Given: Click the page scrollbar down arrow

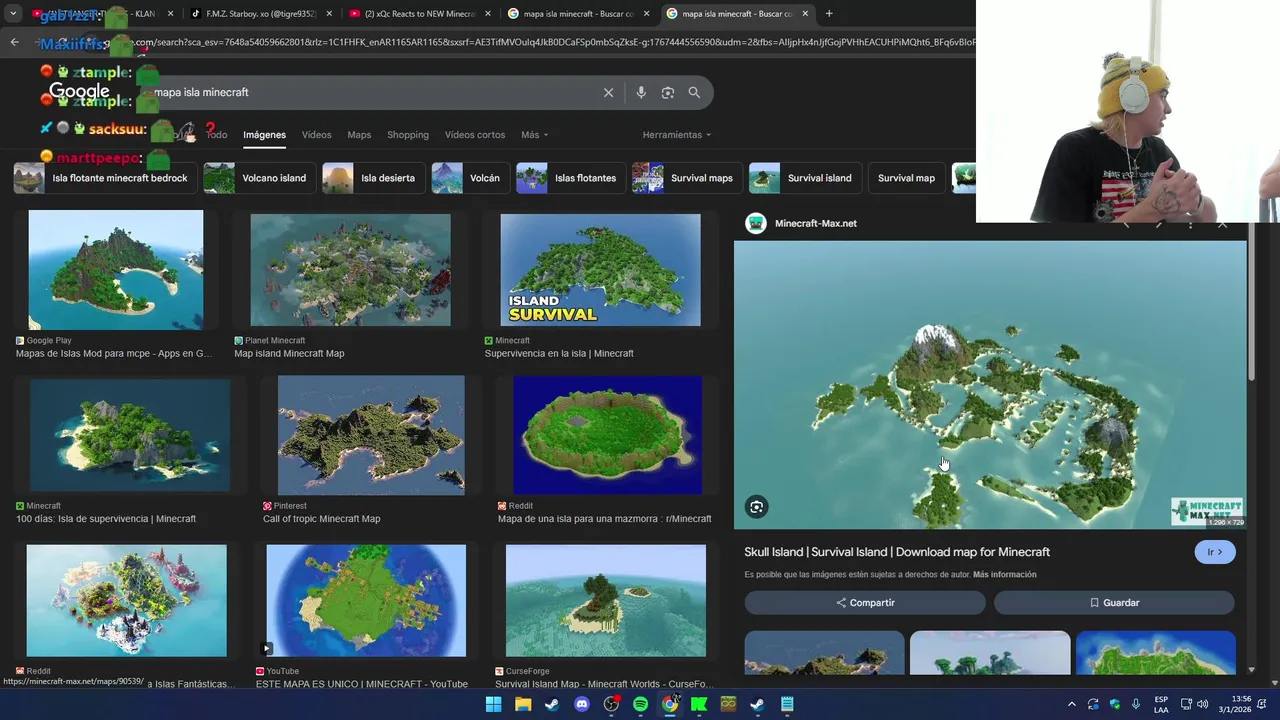Looking at the screenshot, I should point(1274,683).
